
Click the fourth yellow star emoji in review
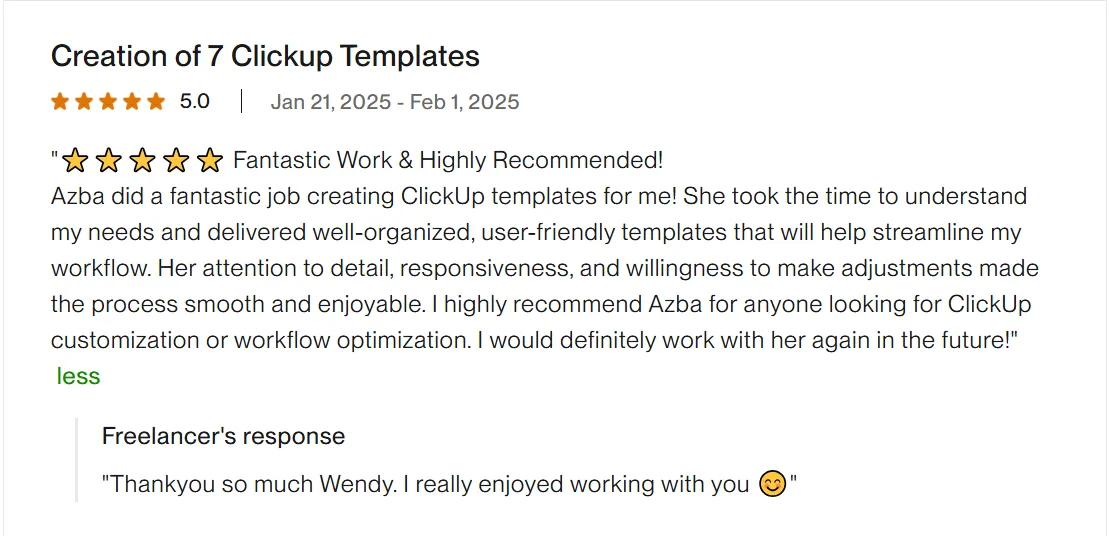pyautogui.click(x=176, y=160)
